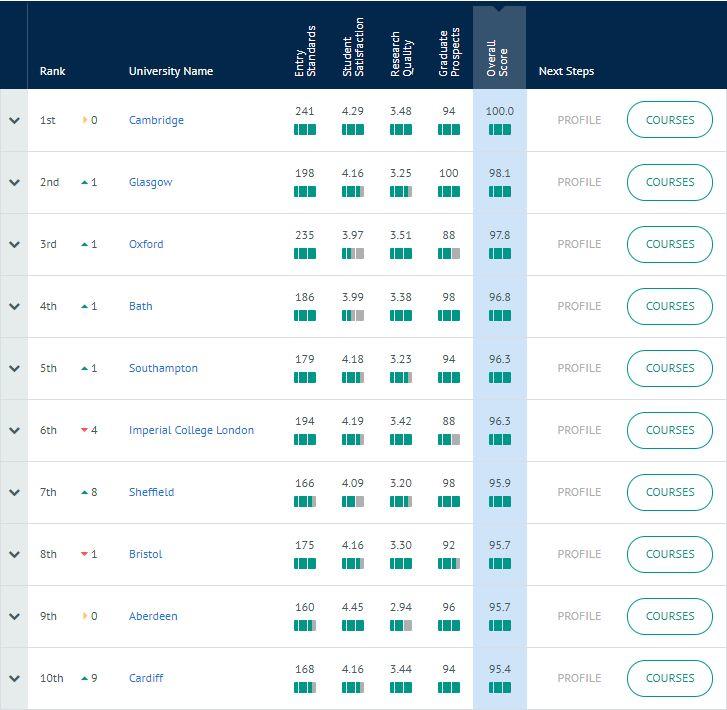Click Entry Standards rating bar for Bristol
Viewport: 727px width, 710px height.
305,564
